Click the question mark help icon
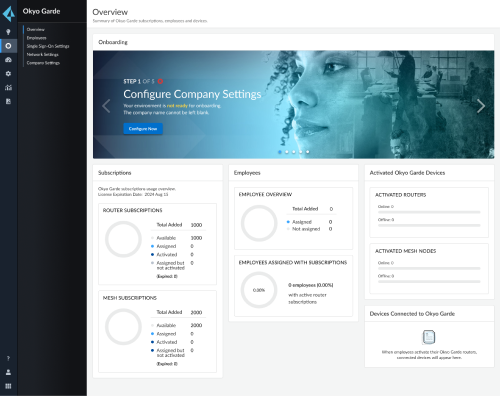 8,358
